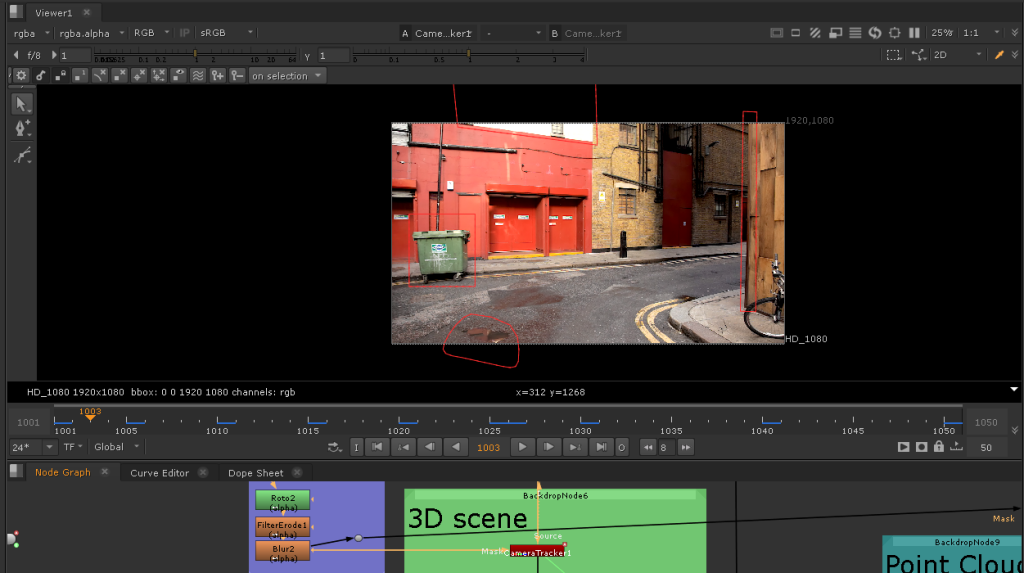Viewport: 1024px width, 573px height.
Task: Click the viewer pause icon
Action: coord(914,33)
